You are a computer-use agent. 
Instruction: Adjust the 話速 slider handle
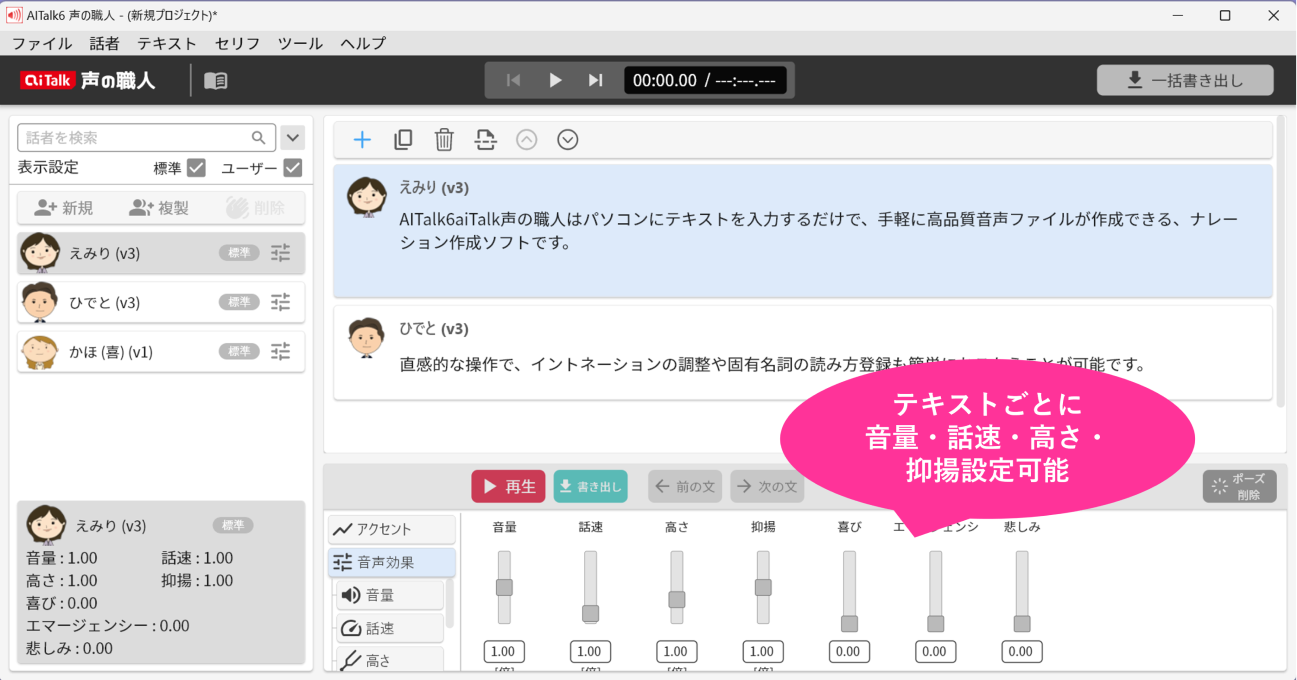click(590, 613)
